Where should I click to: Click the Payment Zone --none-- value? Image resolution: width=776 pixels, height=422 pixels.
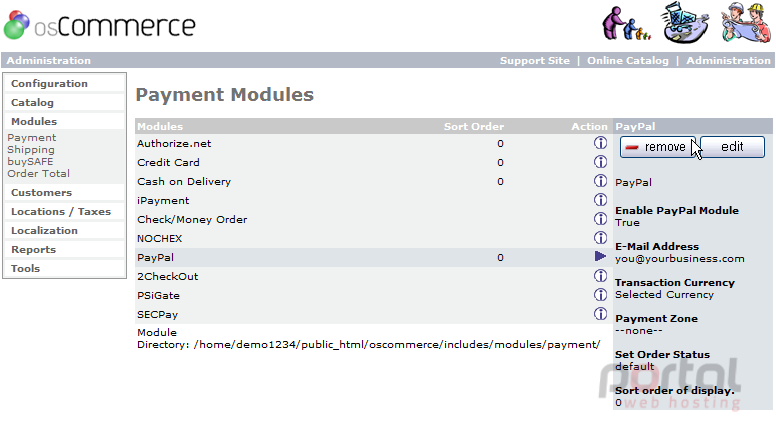coord(638,330)
